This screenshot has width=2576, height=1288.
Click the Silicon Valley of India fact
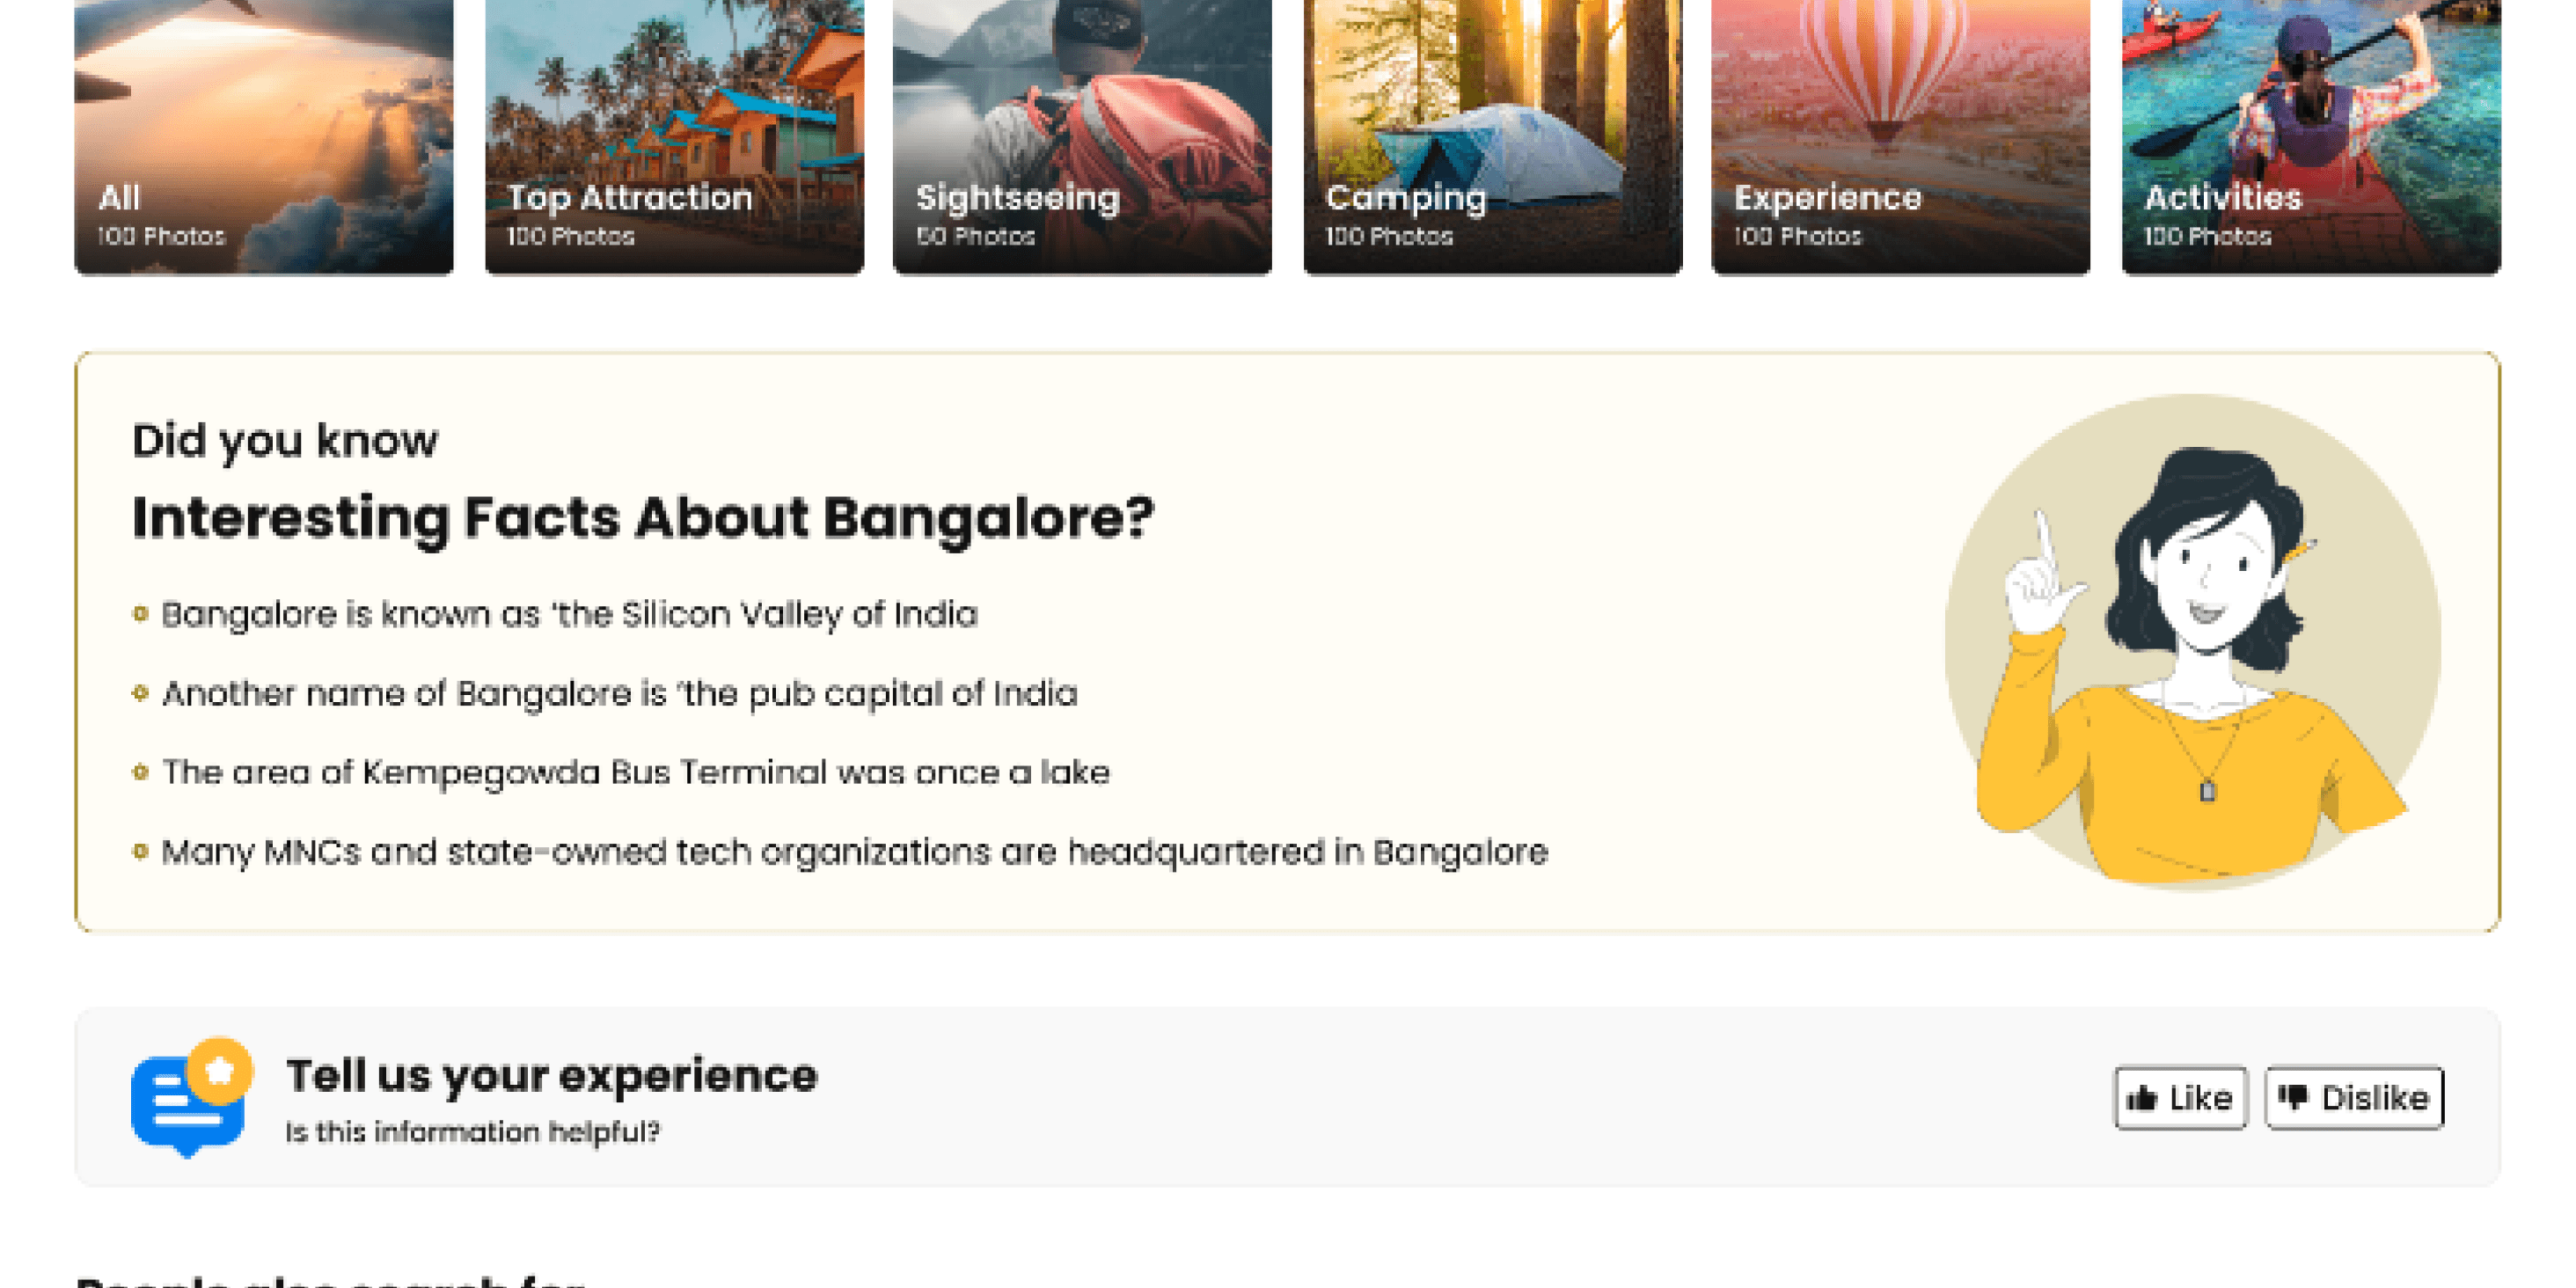569,614
